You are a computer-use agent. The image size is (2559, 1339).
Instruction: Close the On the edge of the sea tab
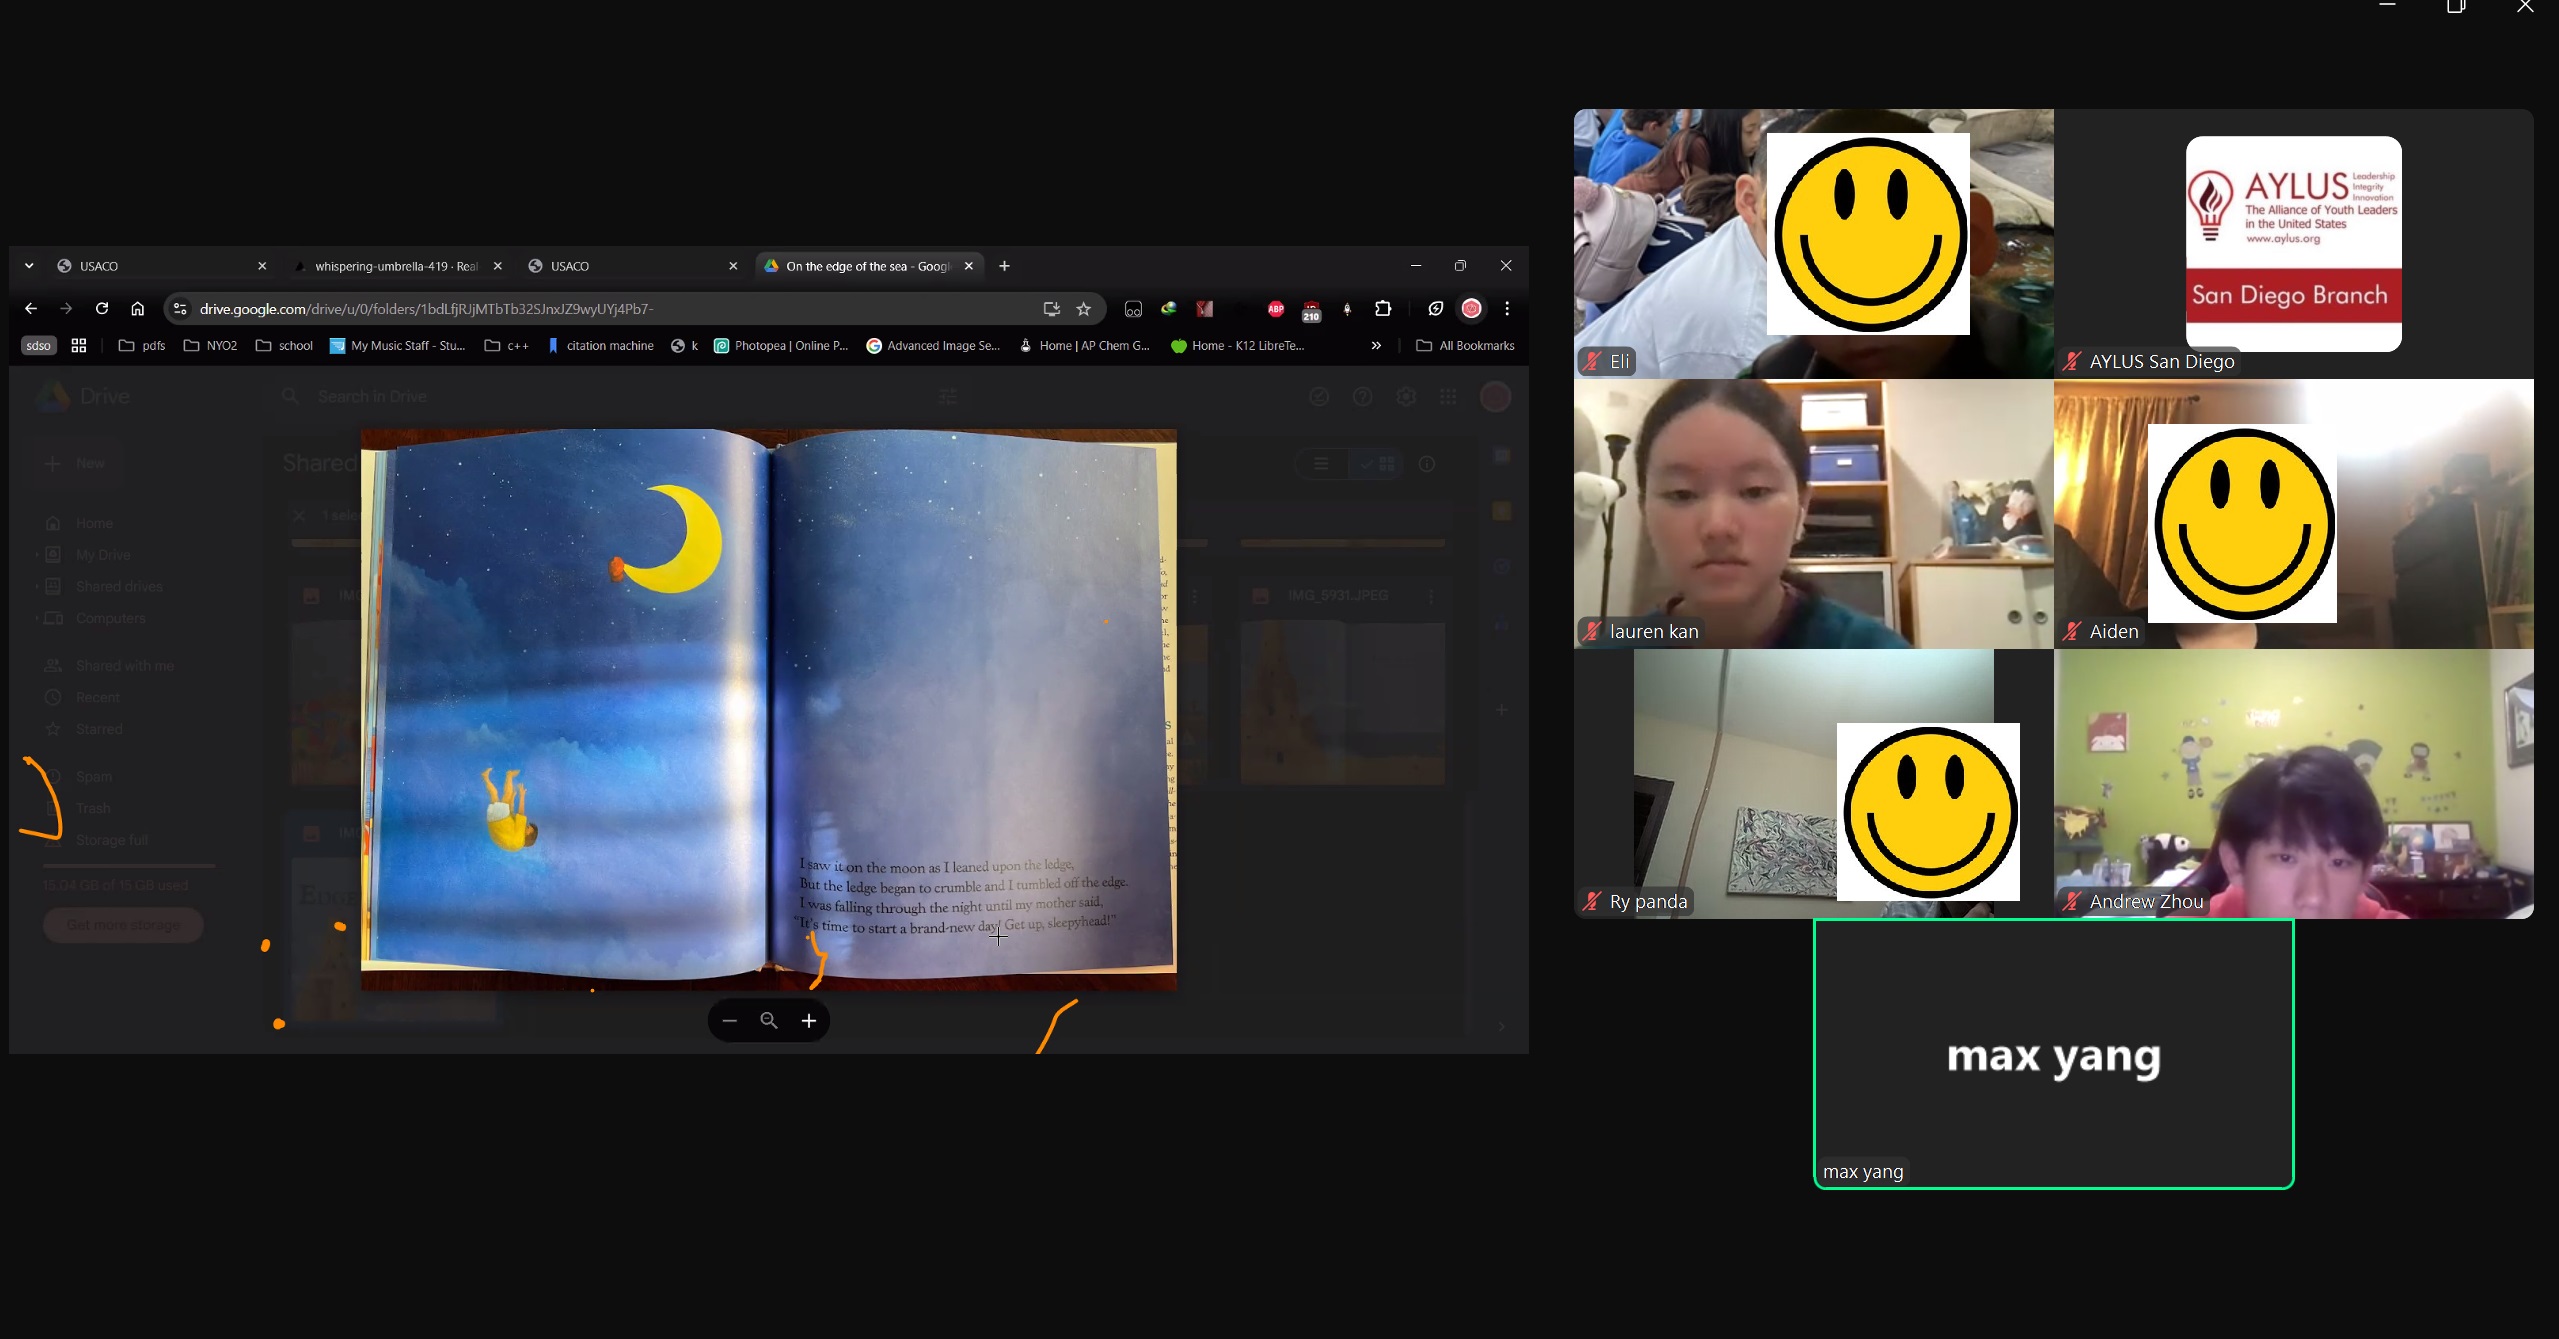click(x=968, y=266)
